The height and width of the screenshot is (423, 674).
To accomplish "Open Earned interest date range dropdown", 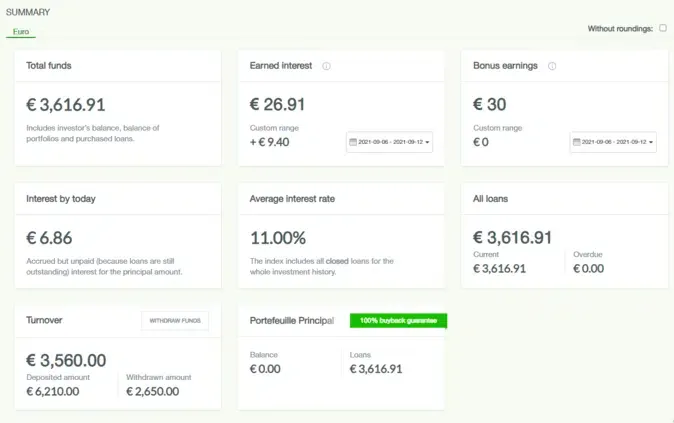I will click(390, 142).
